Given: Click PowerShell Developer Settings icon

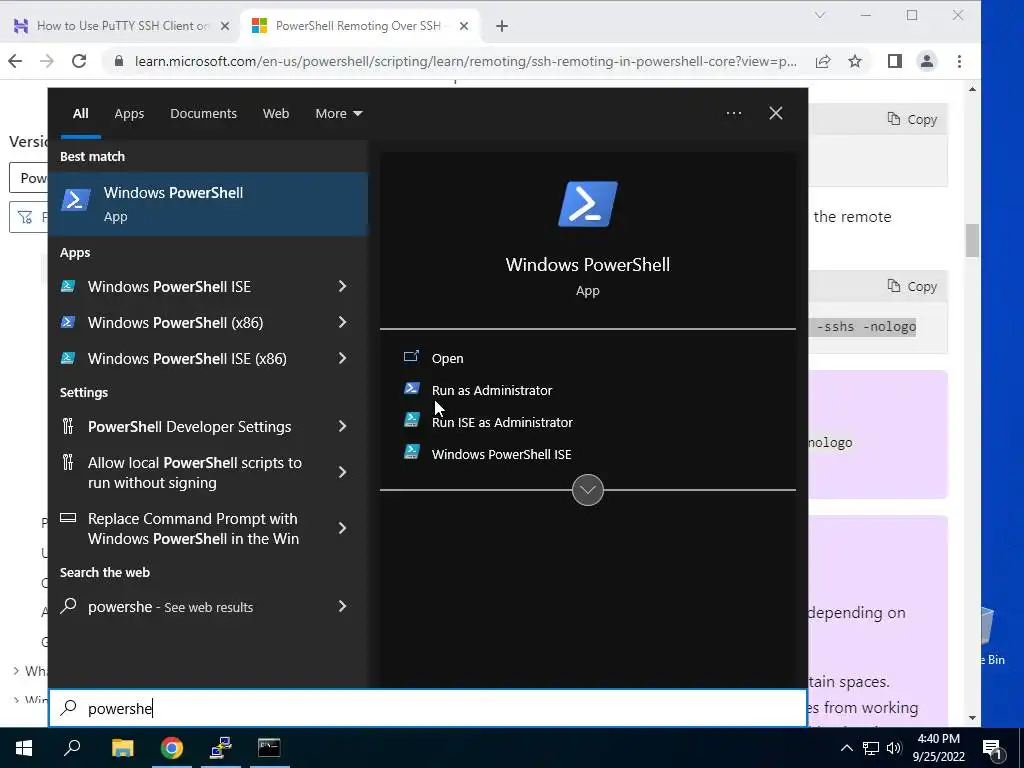Looking at the screenshot, I should tap(68, 426).
